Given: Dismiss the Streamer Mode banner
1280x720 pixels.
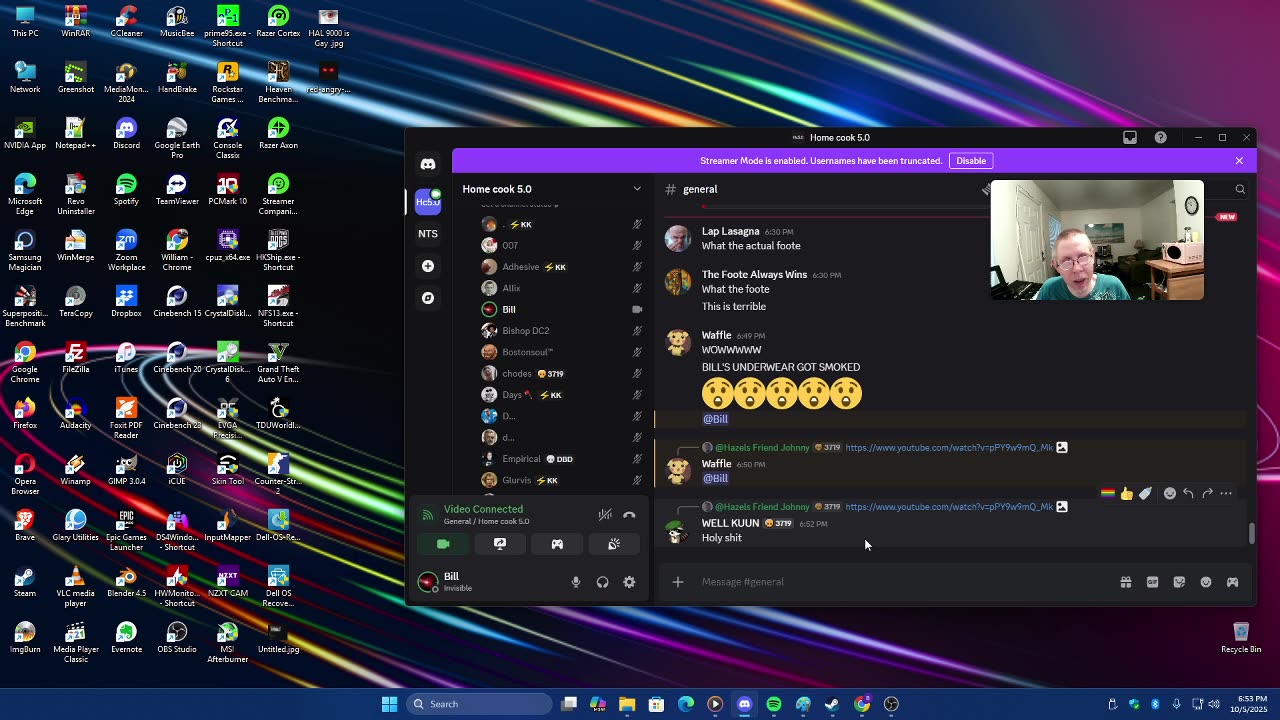Looking at the screenshot, I should (1239, 161).
